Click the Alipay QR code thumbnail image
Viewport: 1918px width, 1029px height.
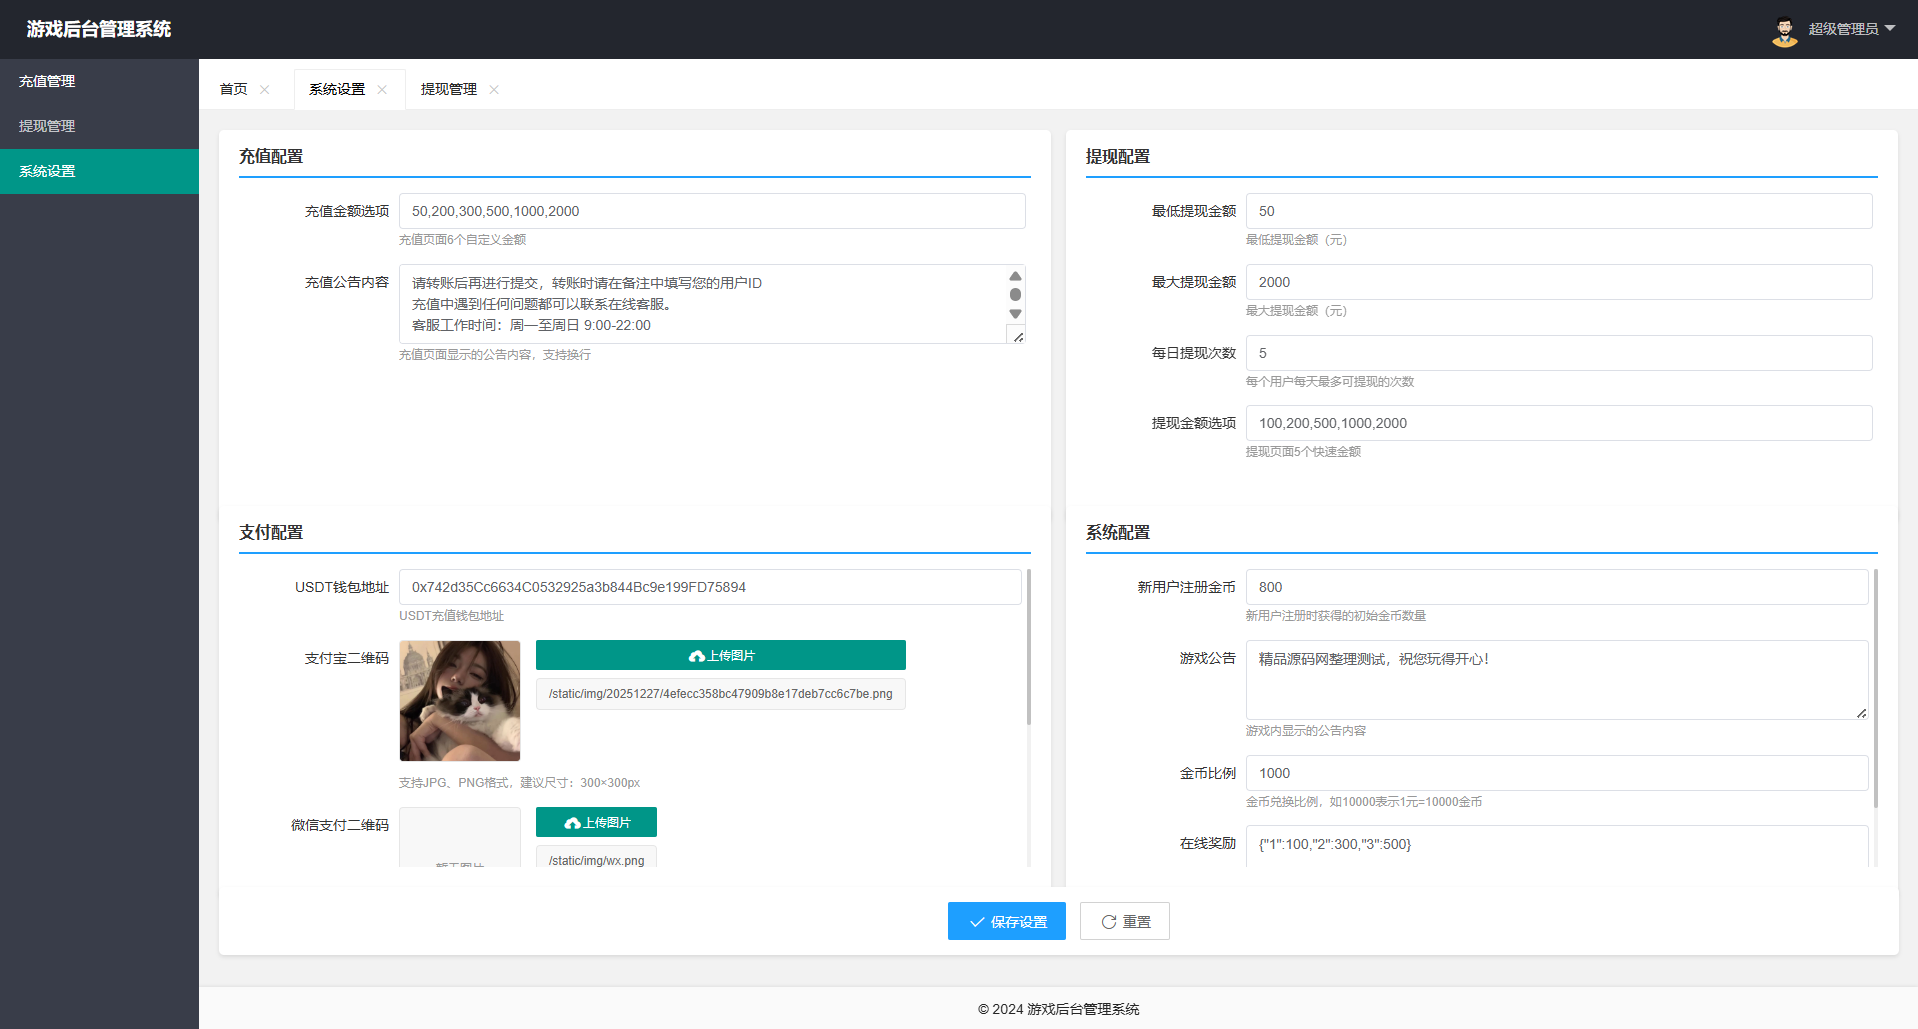[460, 701]
